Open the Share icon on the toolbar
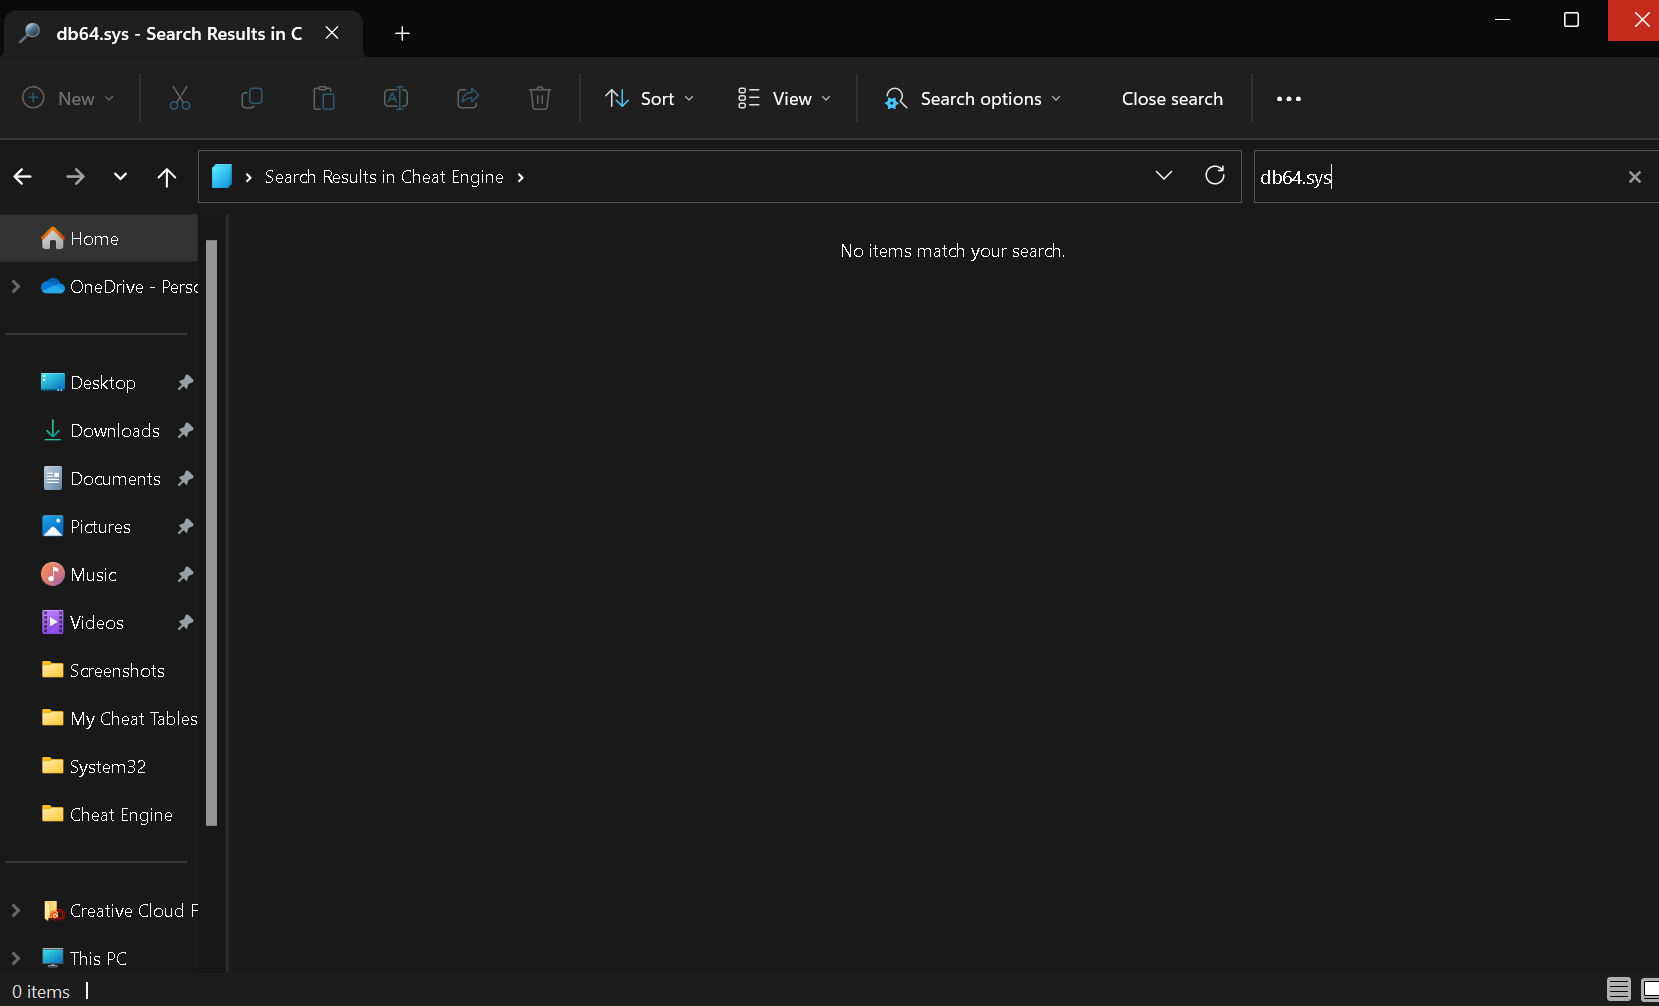The width and height of the screenshot is (1659, 1006). tap(467, 98)
